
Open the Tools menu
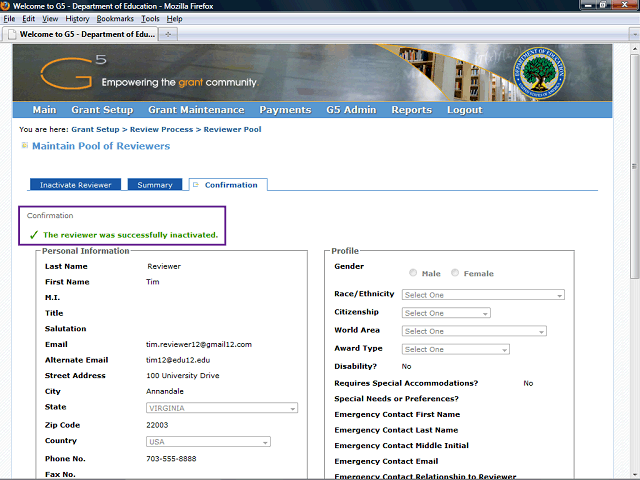(150, 19)
